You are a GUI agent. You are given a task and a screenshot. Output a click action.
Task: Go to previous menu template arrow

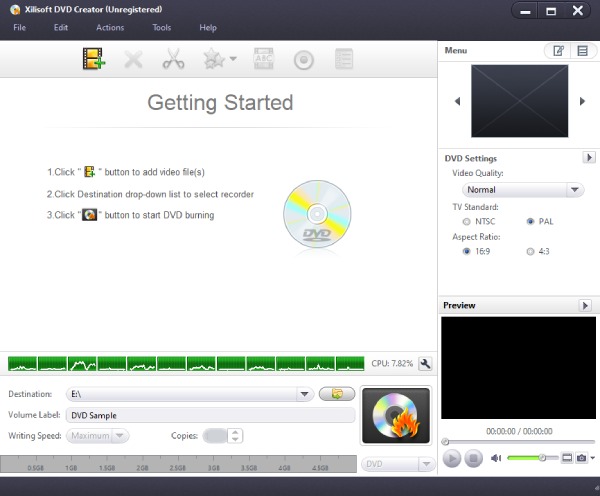(457, 101)
